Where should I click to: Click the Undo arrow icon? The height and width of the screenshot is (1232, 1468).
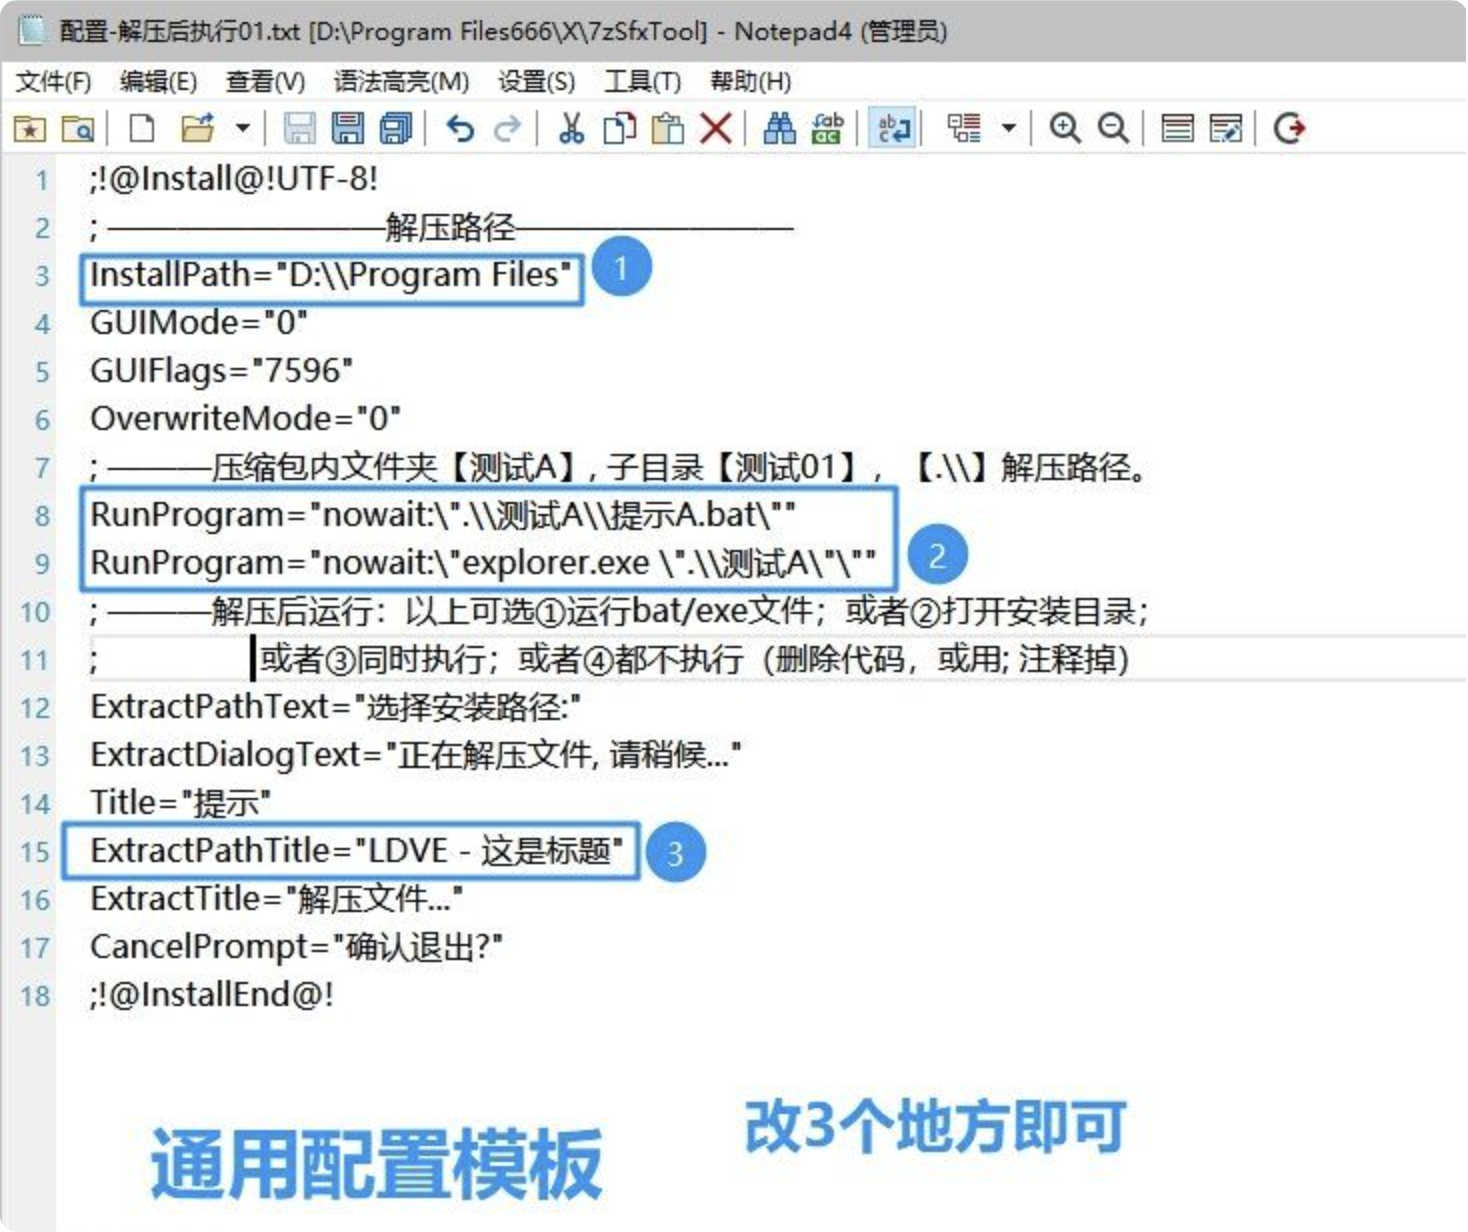(x=460, y=128)
